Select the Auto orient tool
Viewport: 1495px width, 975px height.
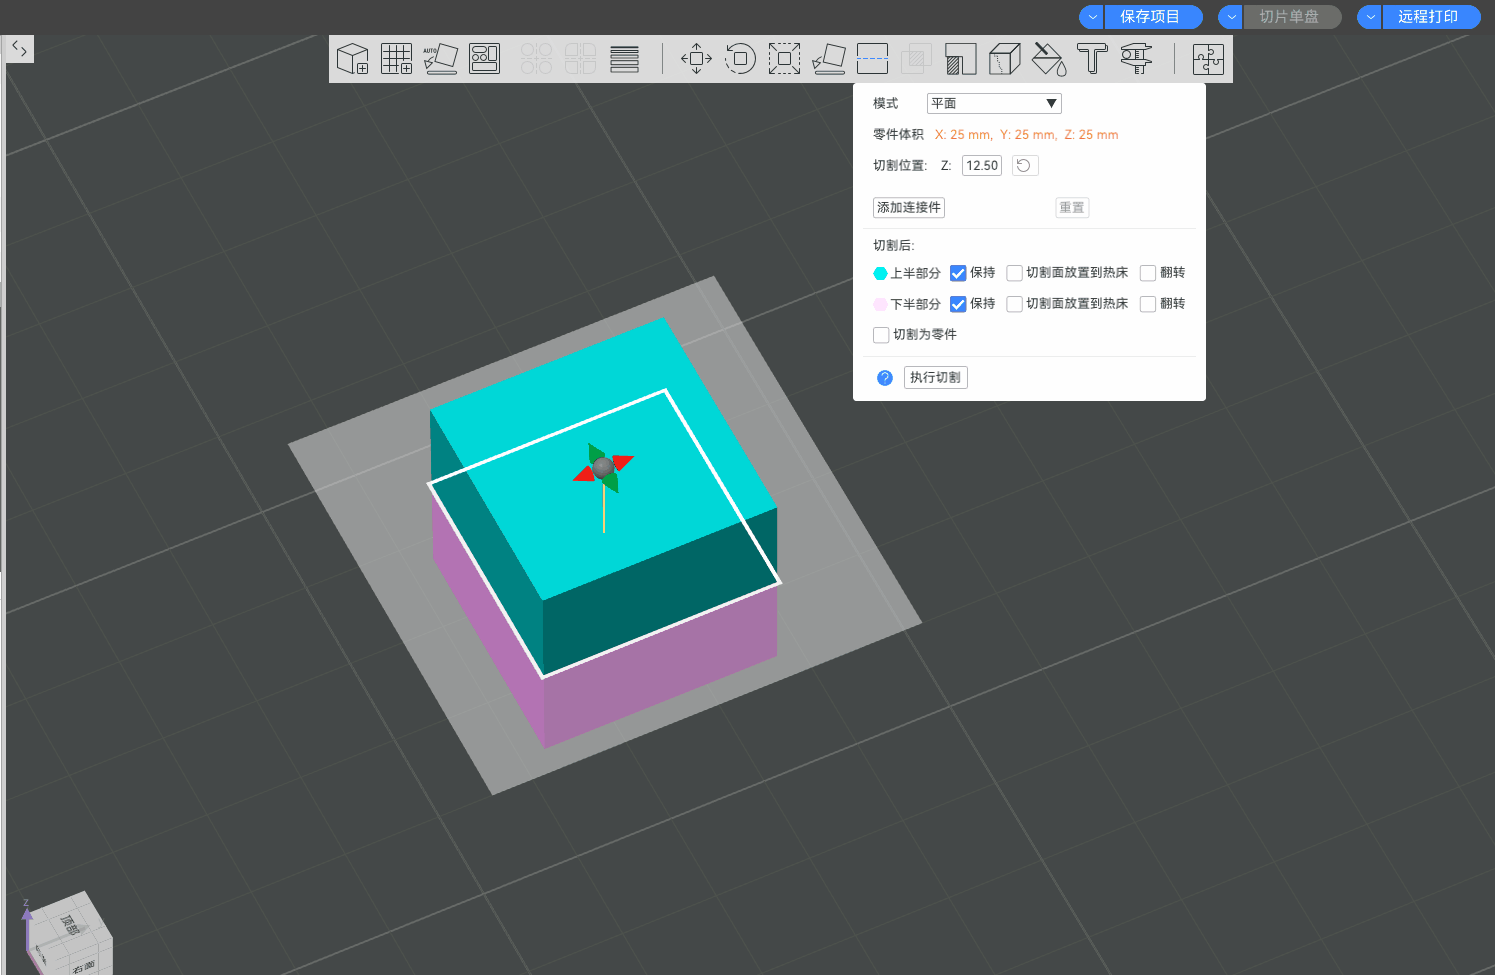tap(440, 59)
